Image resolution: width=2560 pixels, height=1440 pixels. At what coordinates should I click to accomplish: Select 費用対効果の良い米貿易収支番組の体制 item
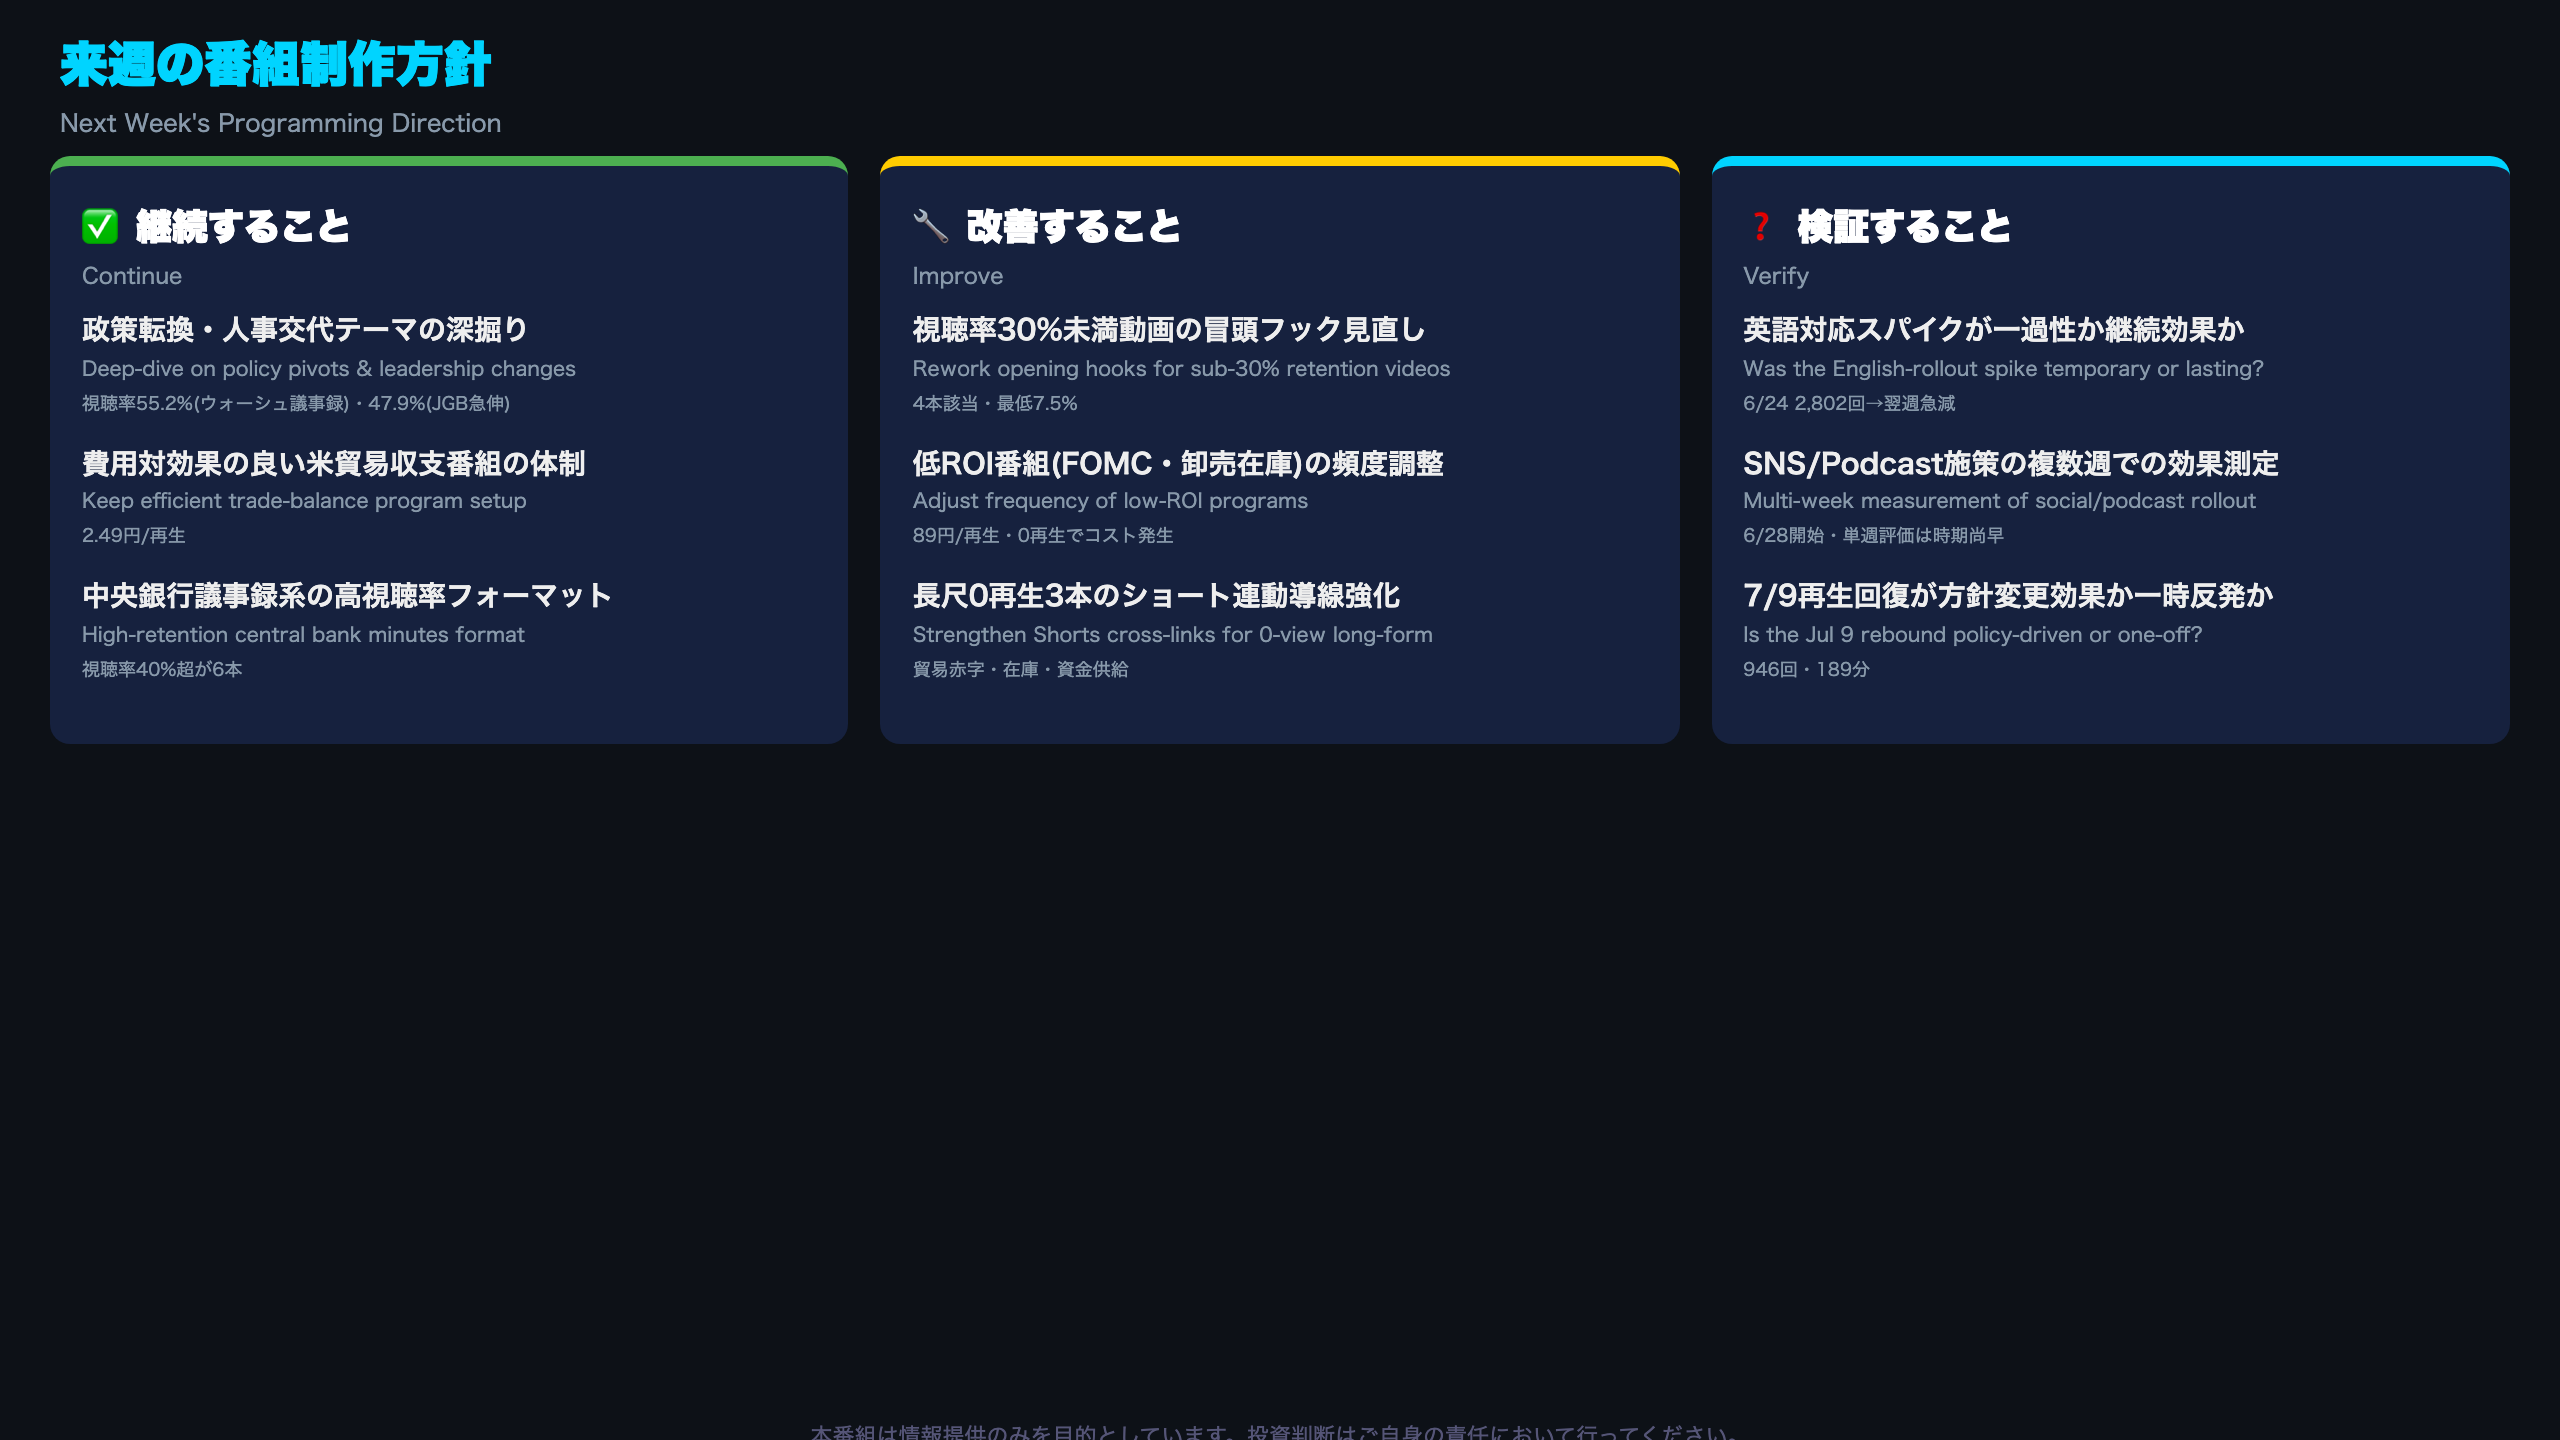click(334, 463)
